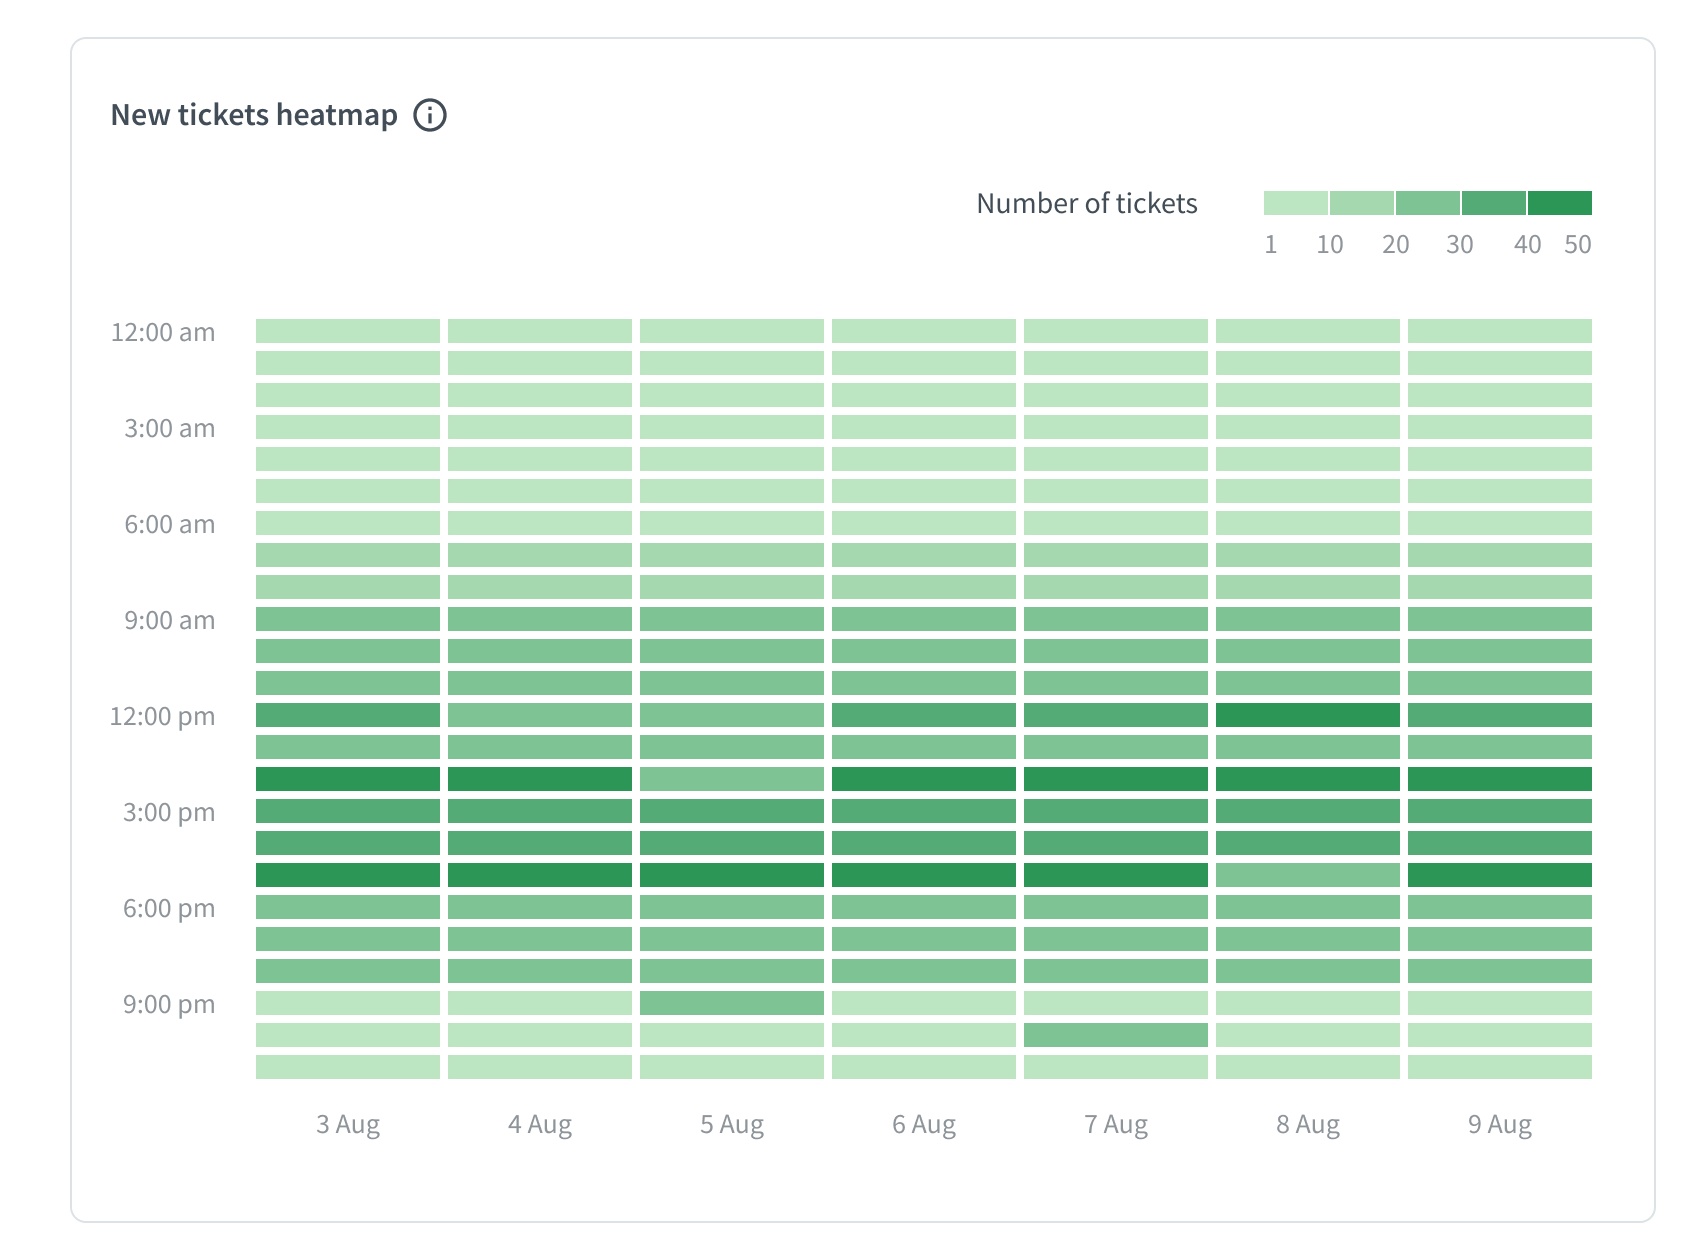Click the 12:00 pm cell for 8 Aug
The height and width of the screenshot is (1257, 1696).
[1307, 715]
